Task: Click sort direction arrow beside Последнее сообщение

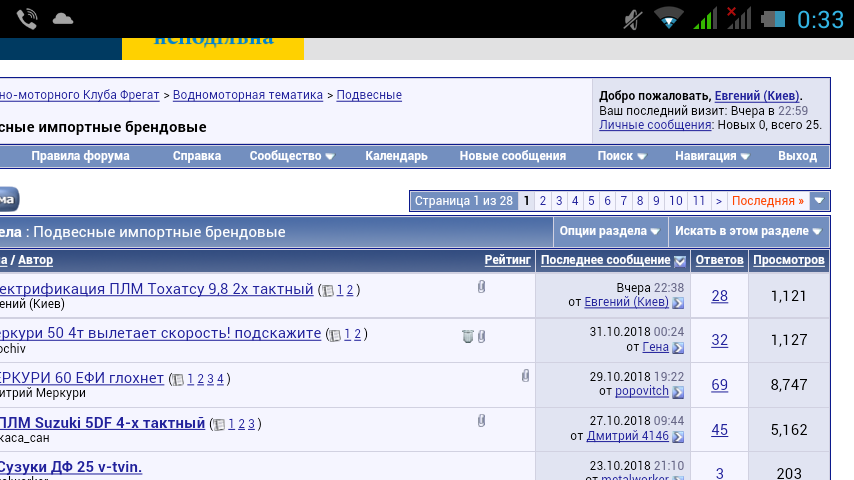Action: [x=680, y=261]
